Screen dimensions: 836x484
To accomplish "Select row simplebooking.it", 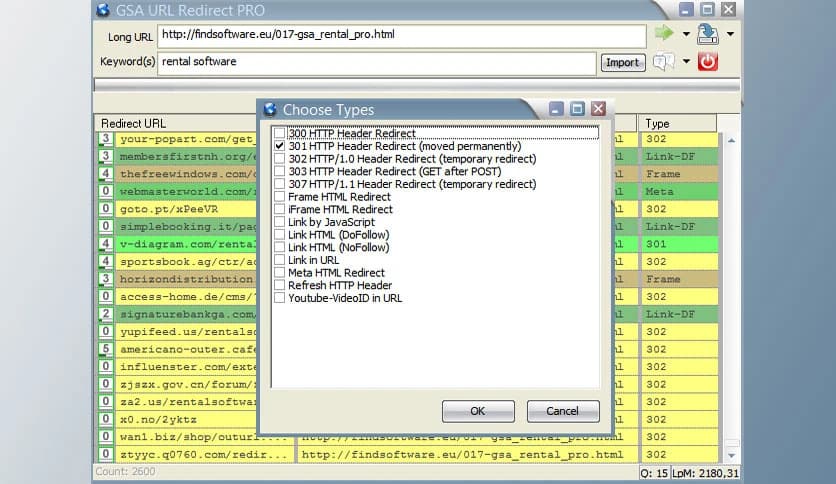I will pos(186,227).
